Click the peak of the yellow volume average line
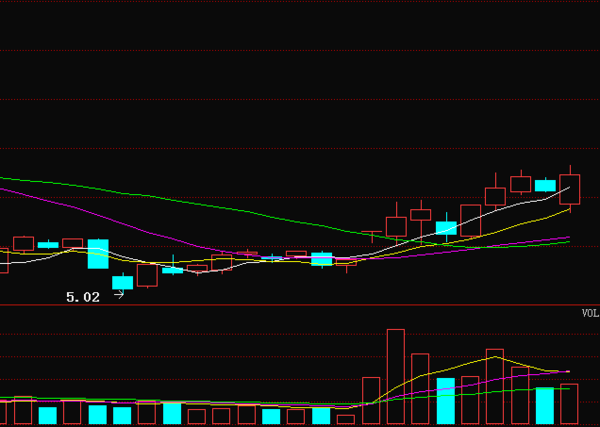 pyautogui.click(x=495, y=357)
